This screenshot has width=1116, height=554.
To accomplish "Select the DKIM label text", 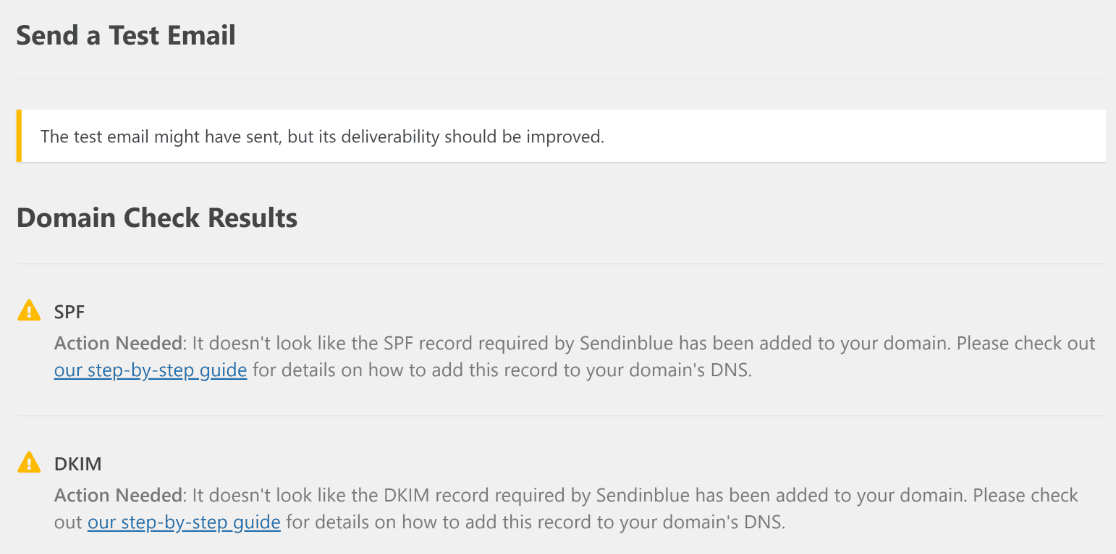I will pyautogui.click(x=78, y=464).
